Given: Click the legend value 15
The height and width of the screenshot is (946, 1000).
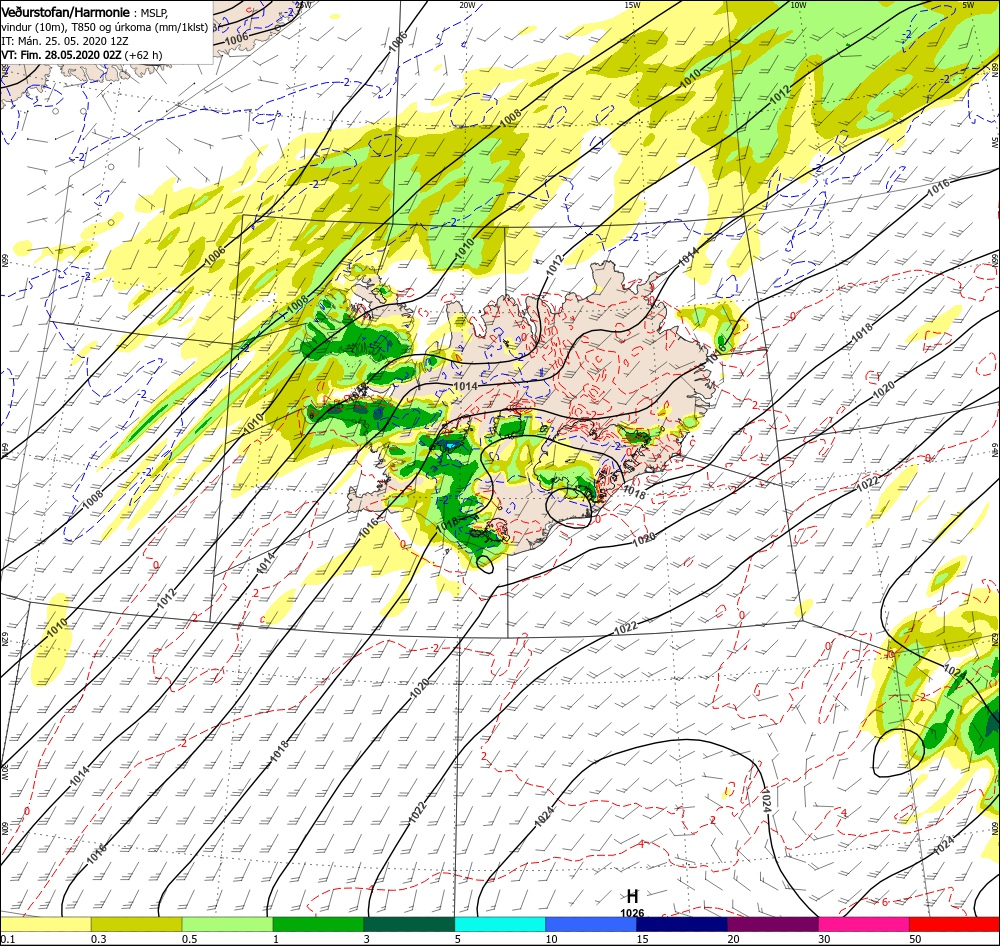Looking at the screenshot, I should [x=642, y=939].
